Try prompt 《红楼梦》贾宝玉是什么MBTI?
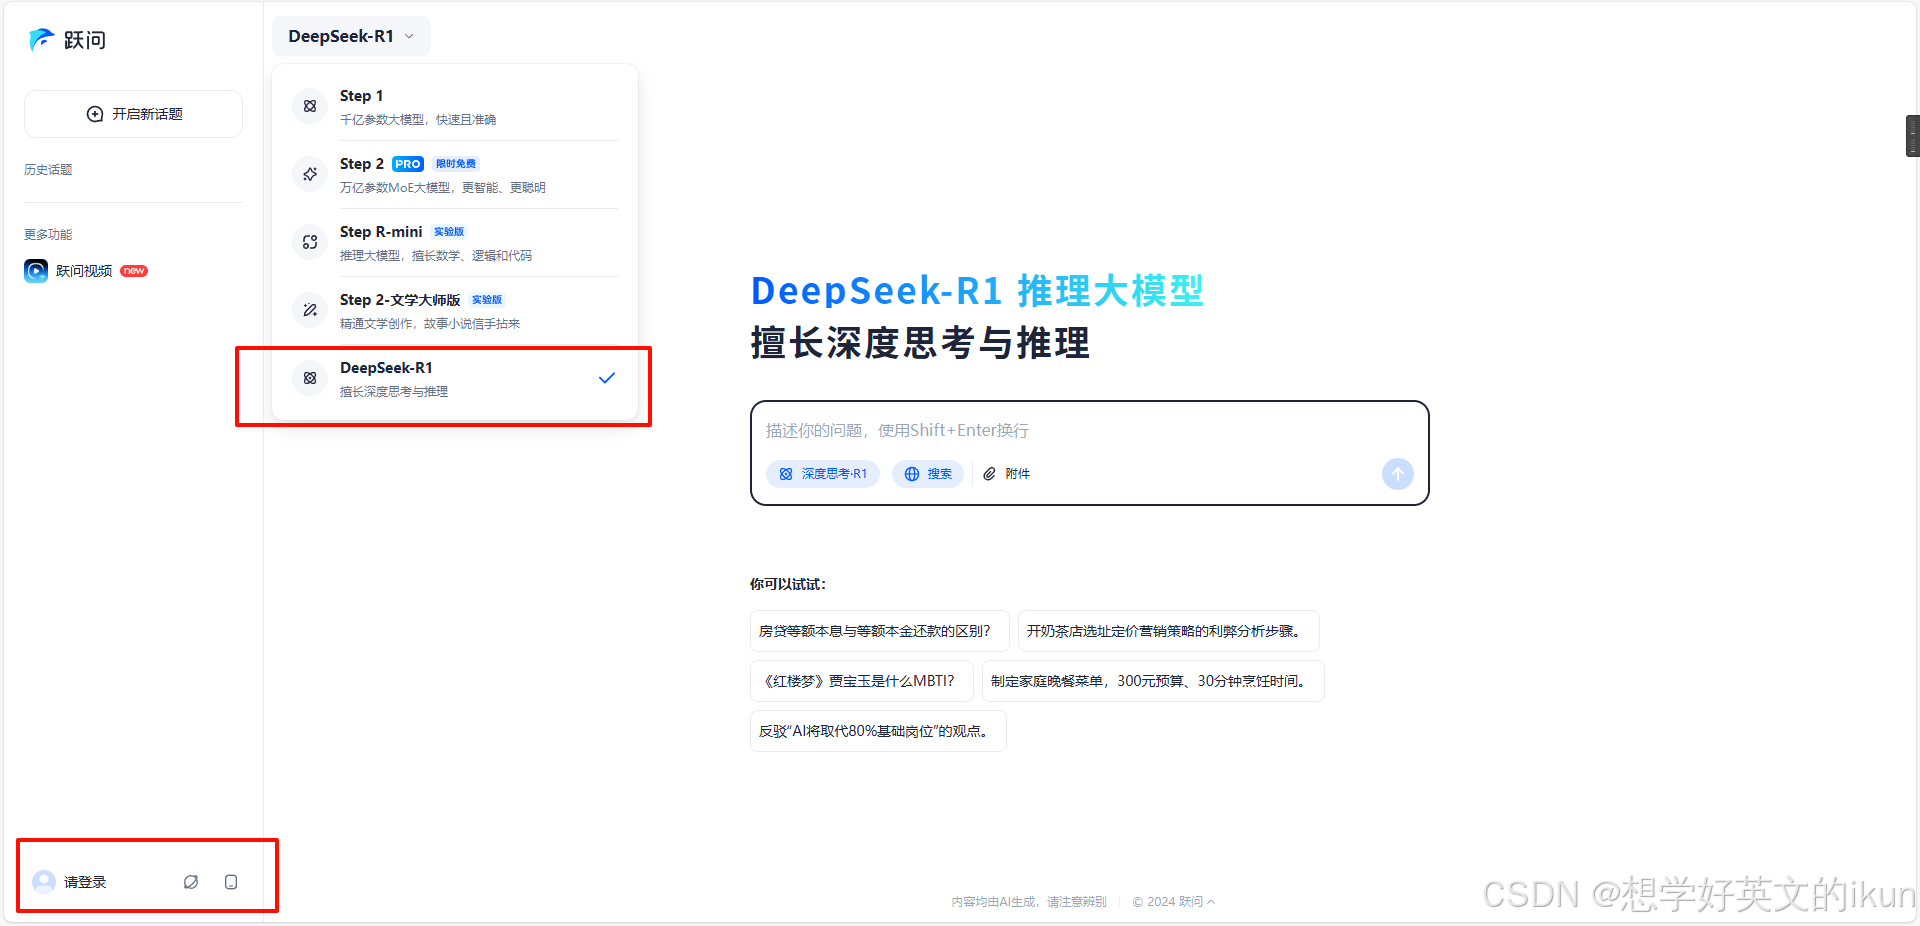This screenshot has width=1920, height=926. pos(861,681)
